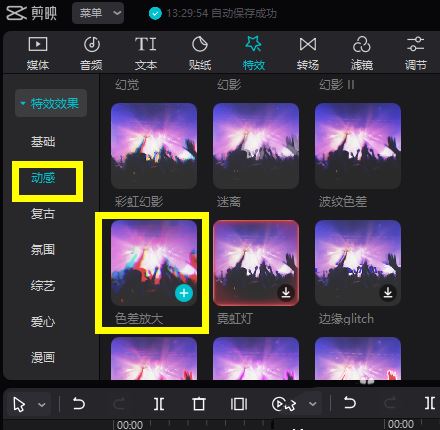
Task: Preview the 波纹色差 effect thumbnail
Action: 358,146
